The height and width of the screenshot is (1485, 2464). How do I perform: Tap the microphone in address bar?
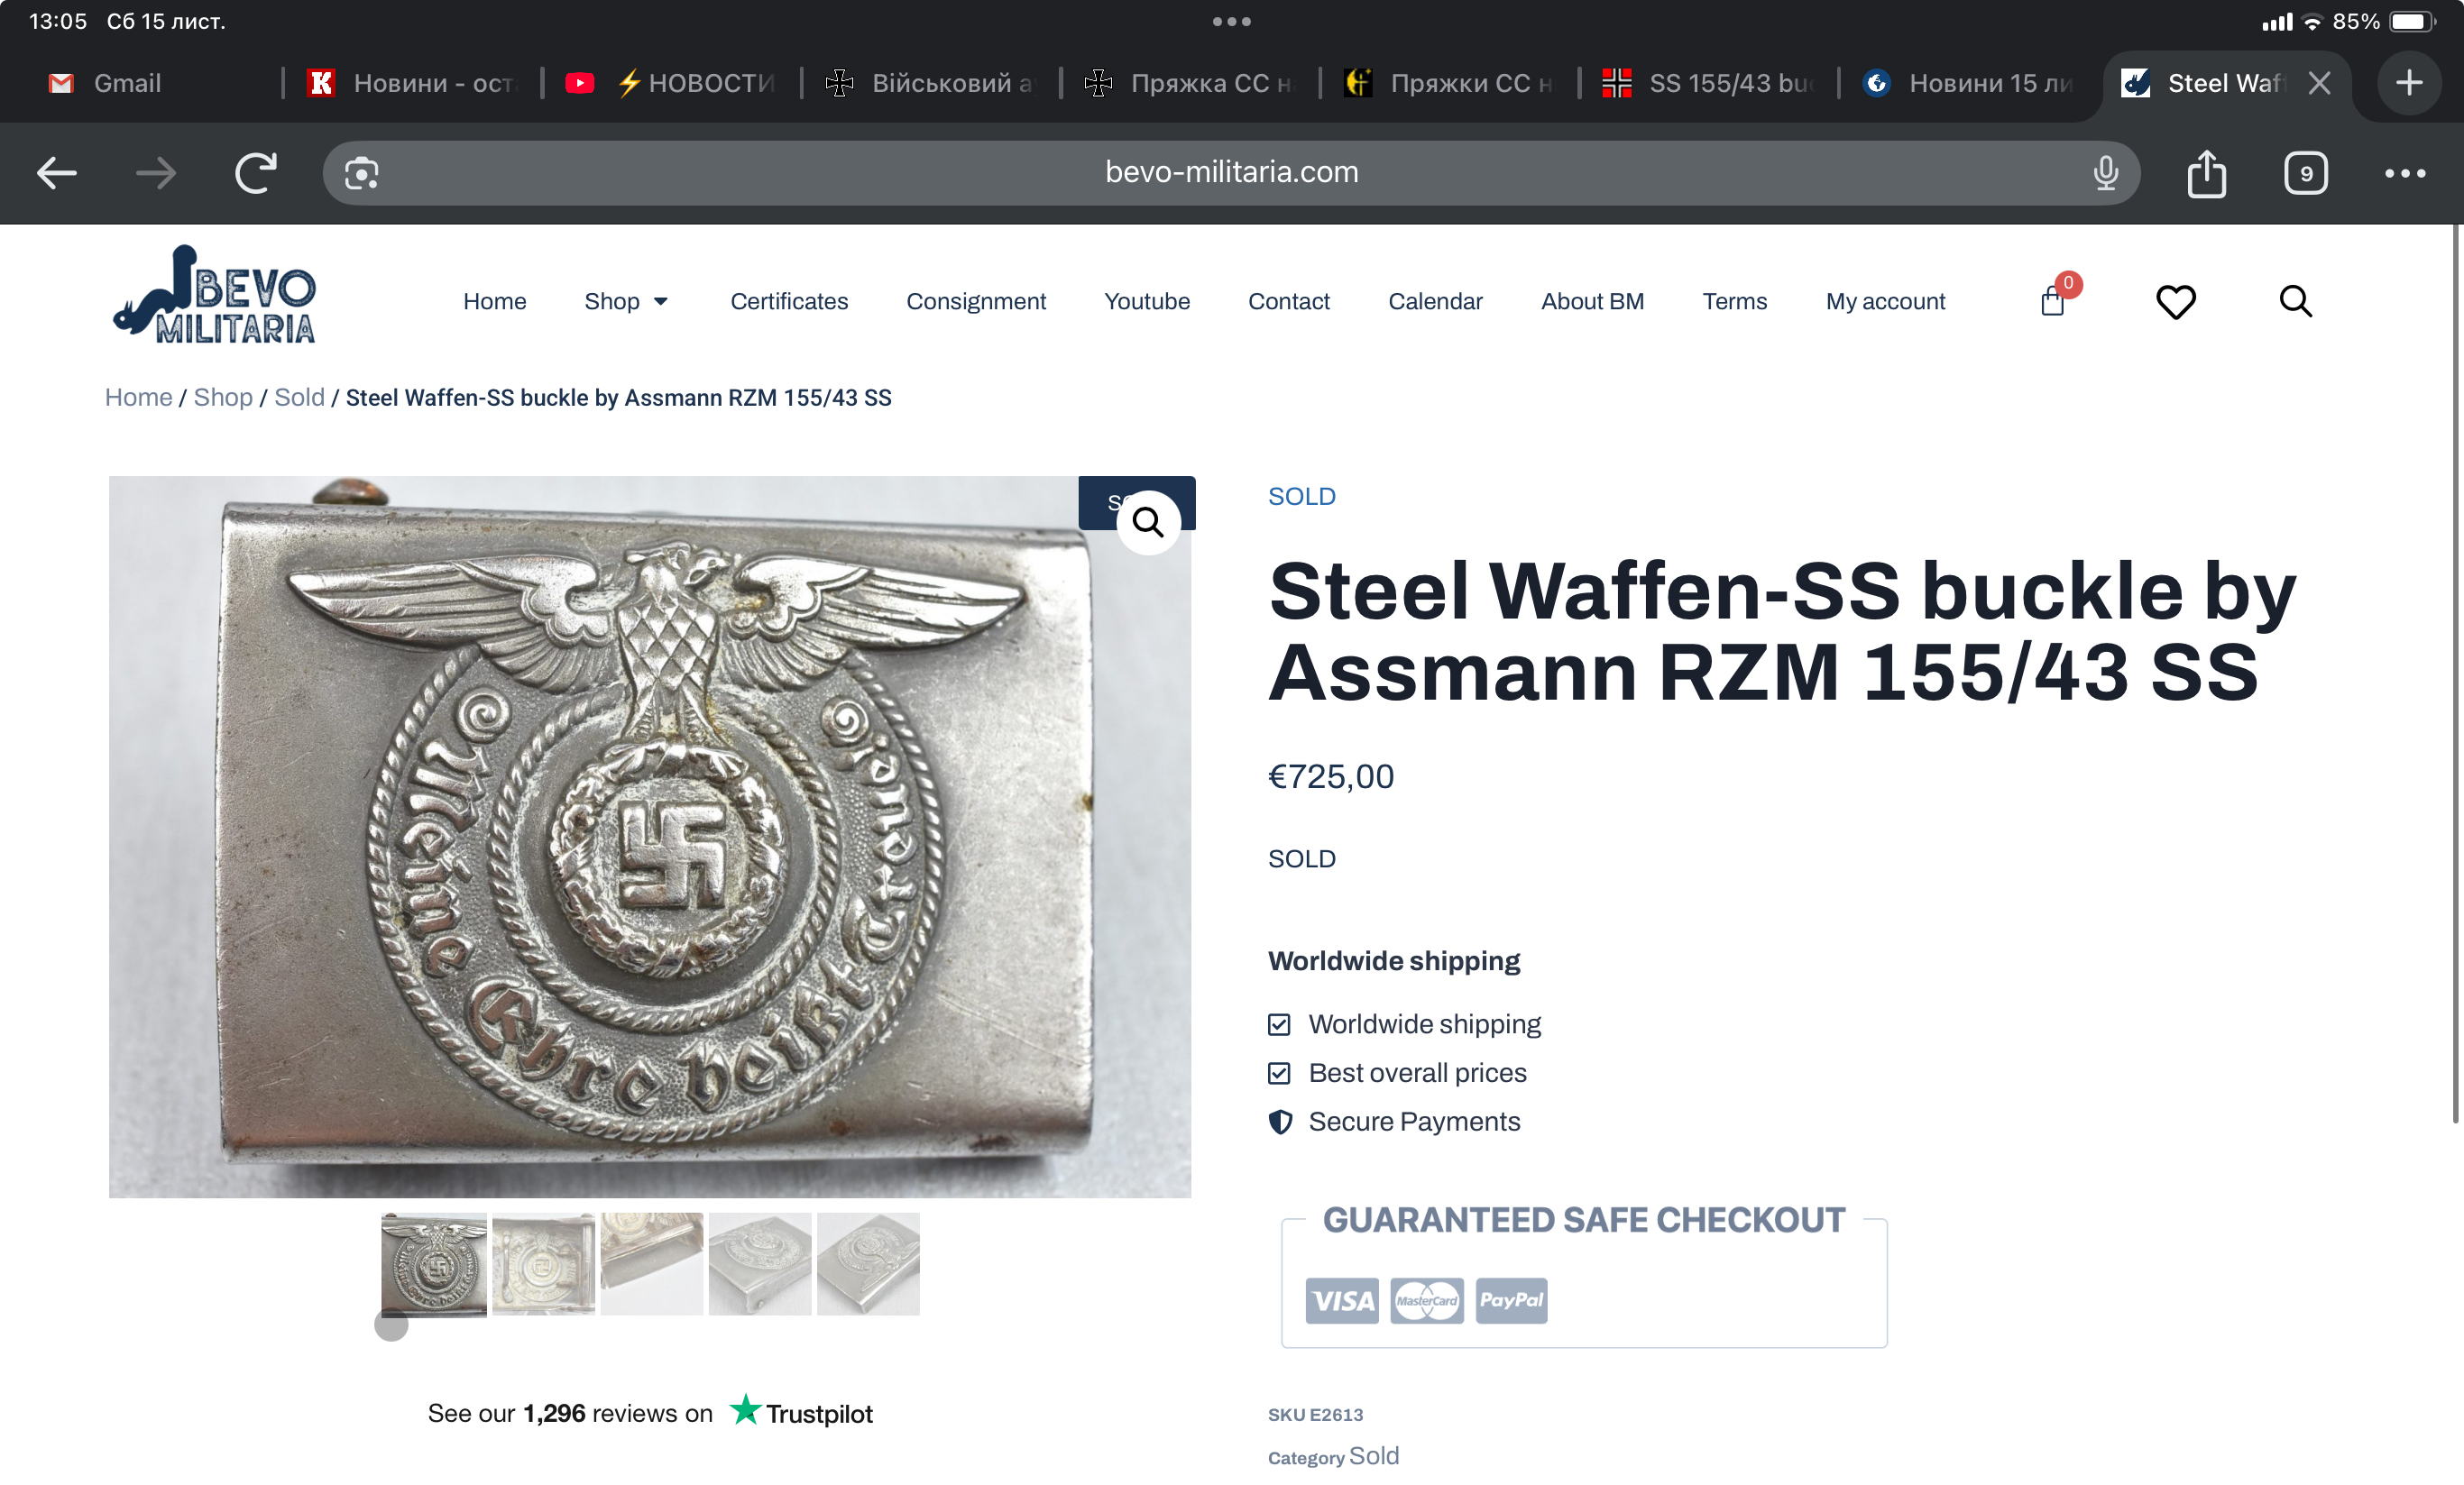(x=2105, y=173)
